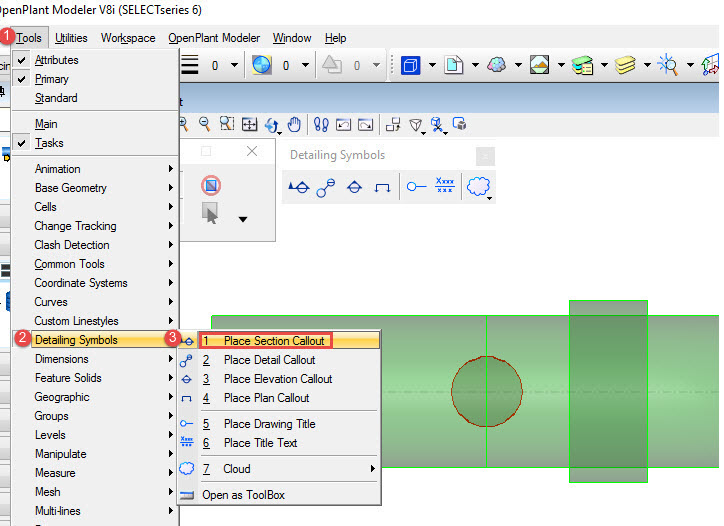Choose Place Title Text

coord(279,442)
